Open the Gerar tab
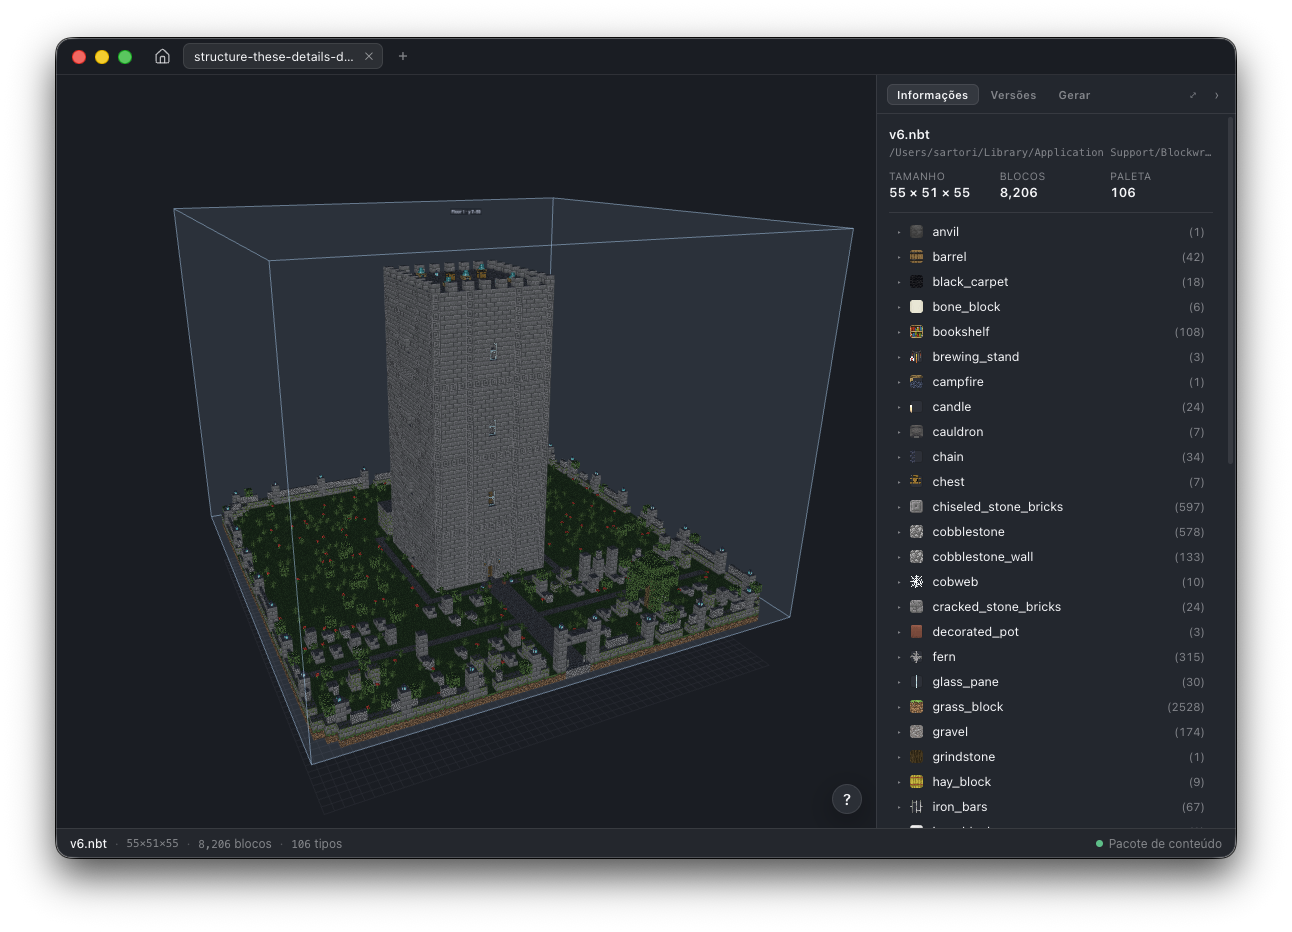The height and width of the screenshot is (932, 1292). (1074, 95)
